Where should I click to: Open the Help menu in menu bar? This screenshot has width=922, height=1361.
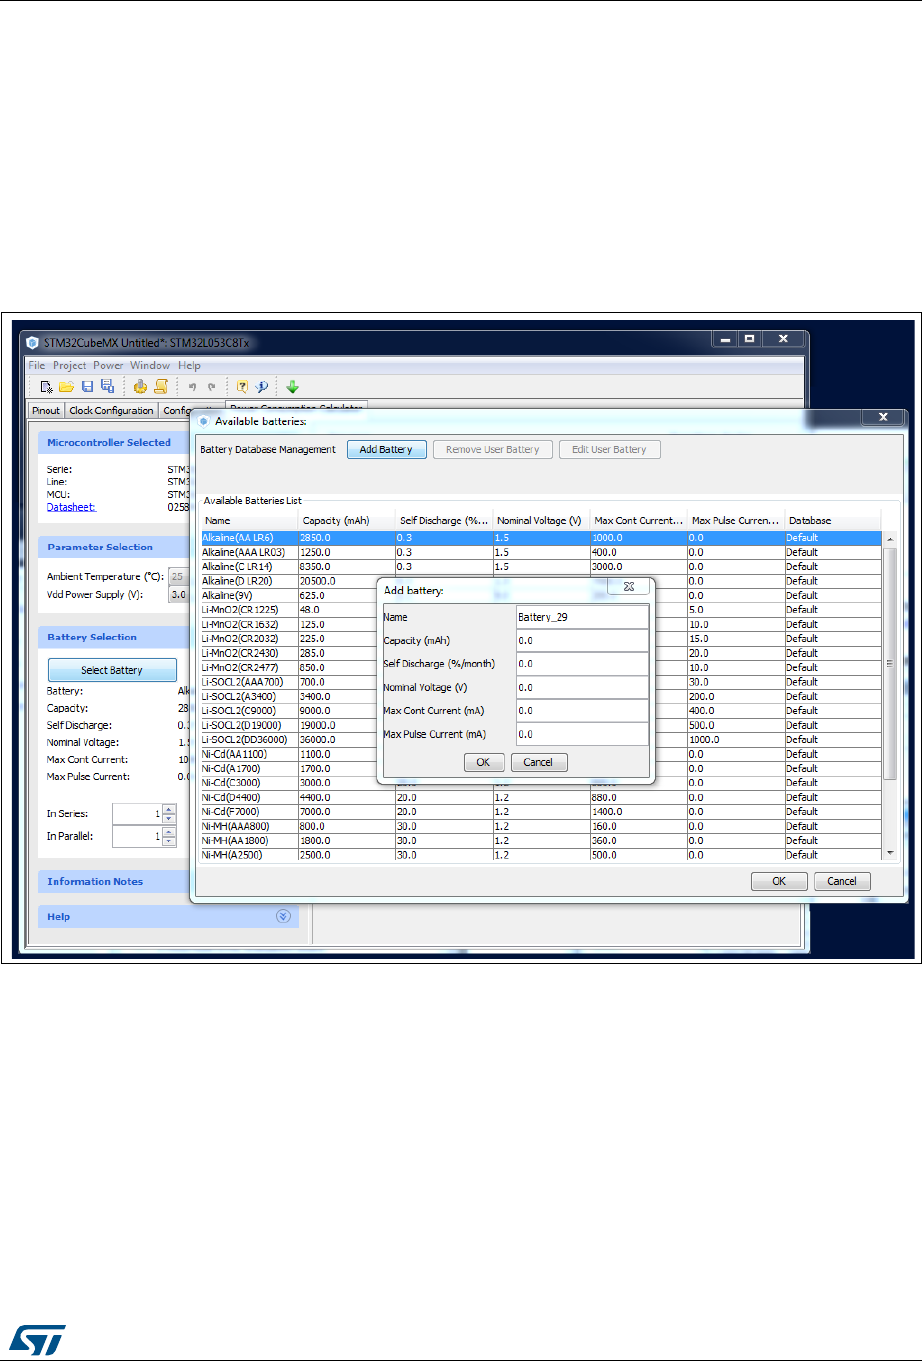pyautogui.click(x=189, y=366)
